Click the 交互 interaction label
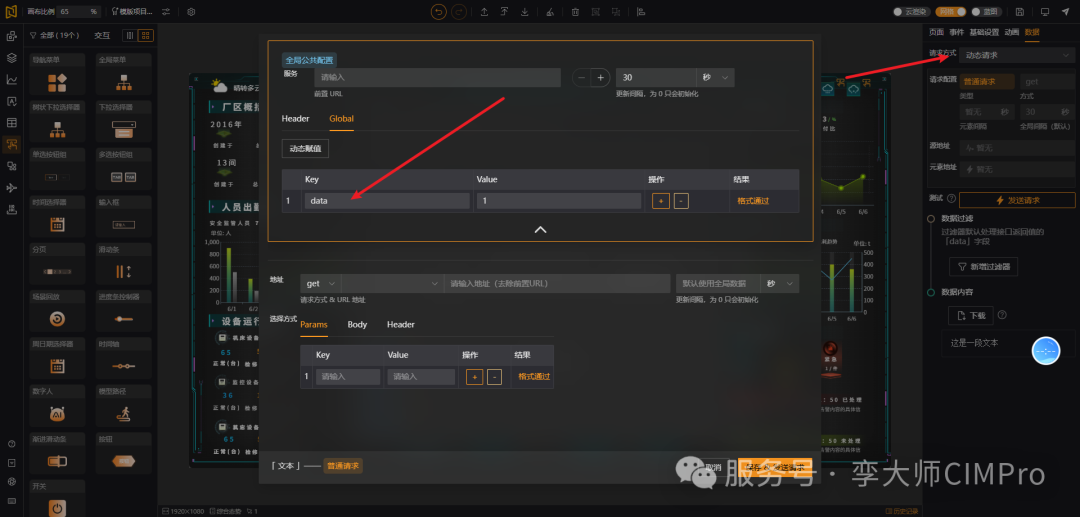 tap(102, 35)
